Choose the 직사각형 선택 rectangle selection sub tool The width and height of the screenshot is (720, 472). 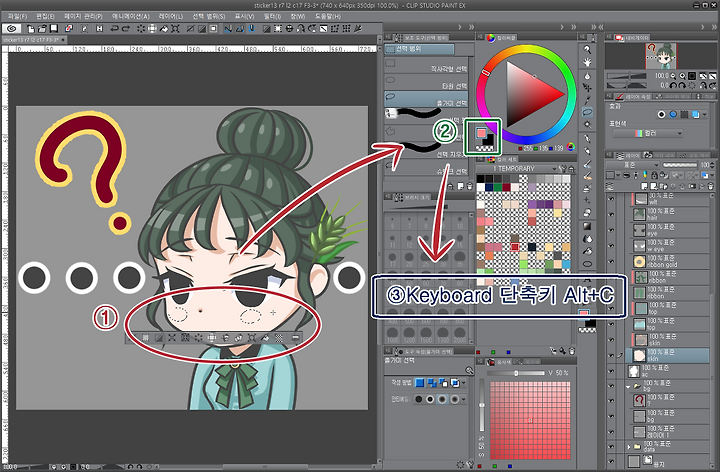tap(426, 65)
